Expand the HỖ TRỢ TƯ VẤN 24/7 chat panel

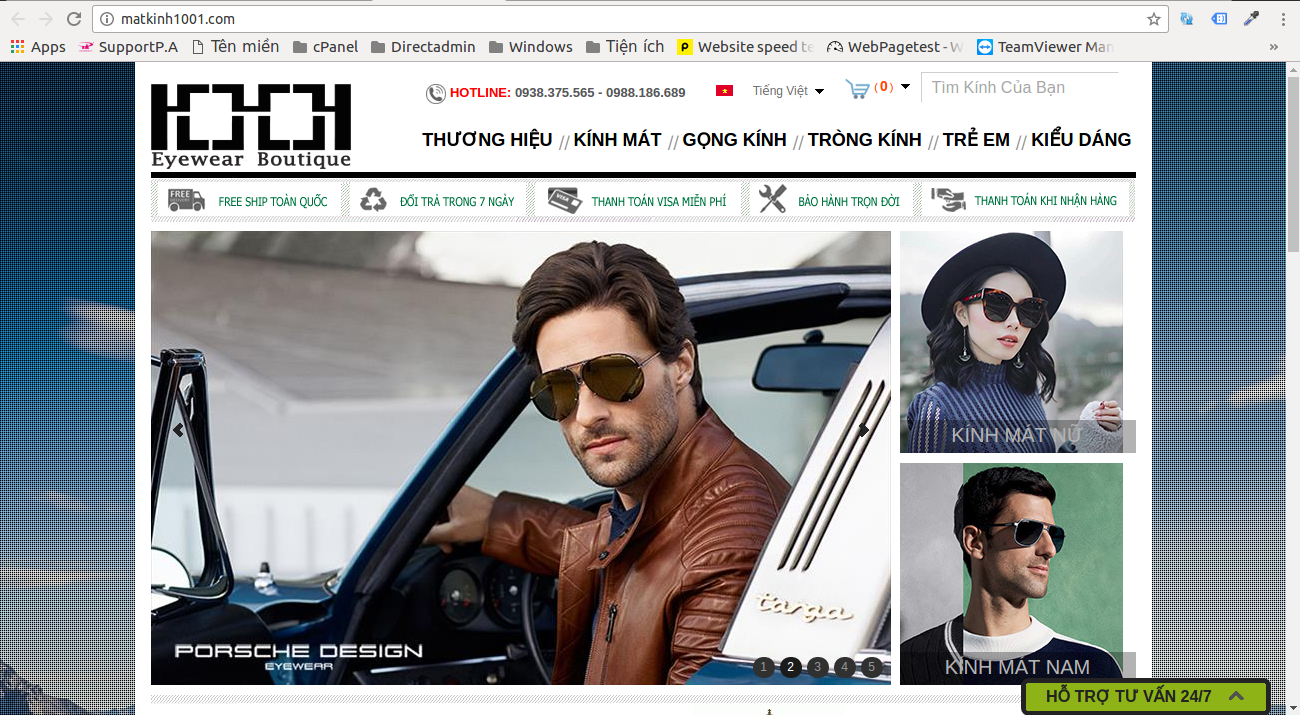click(1146, 696)
